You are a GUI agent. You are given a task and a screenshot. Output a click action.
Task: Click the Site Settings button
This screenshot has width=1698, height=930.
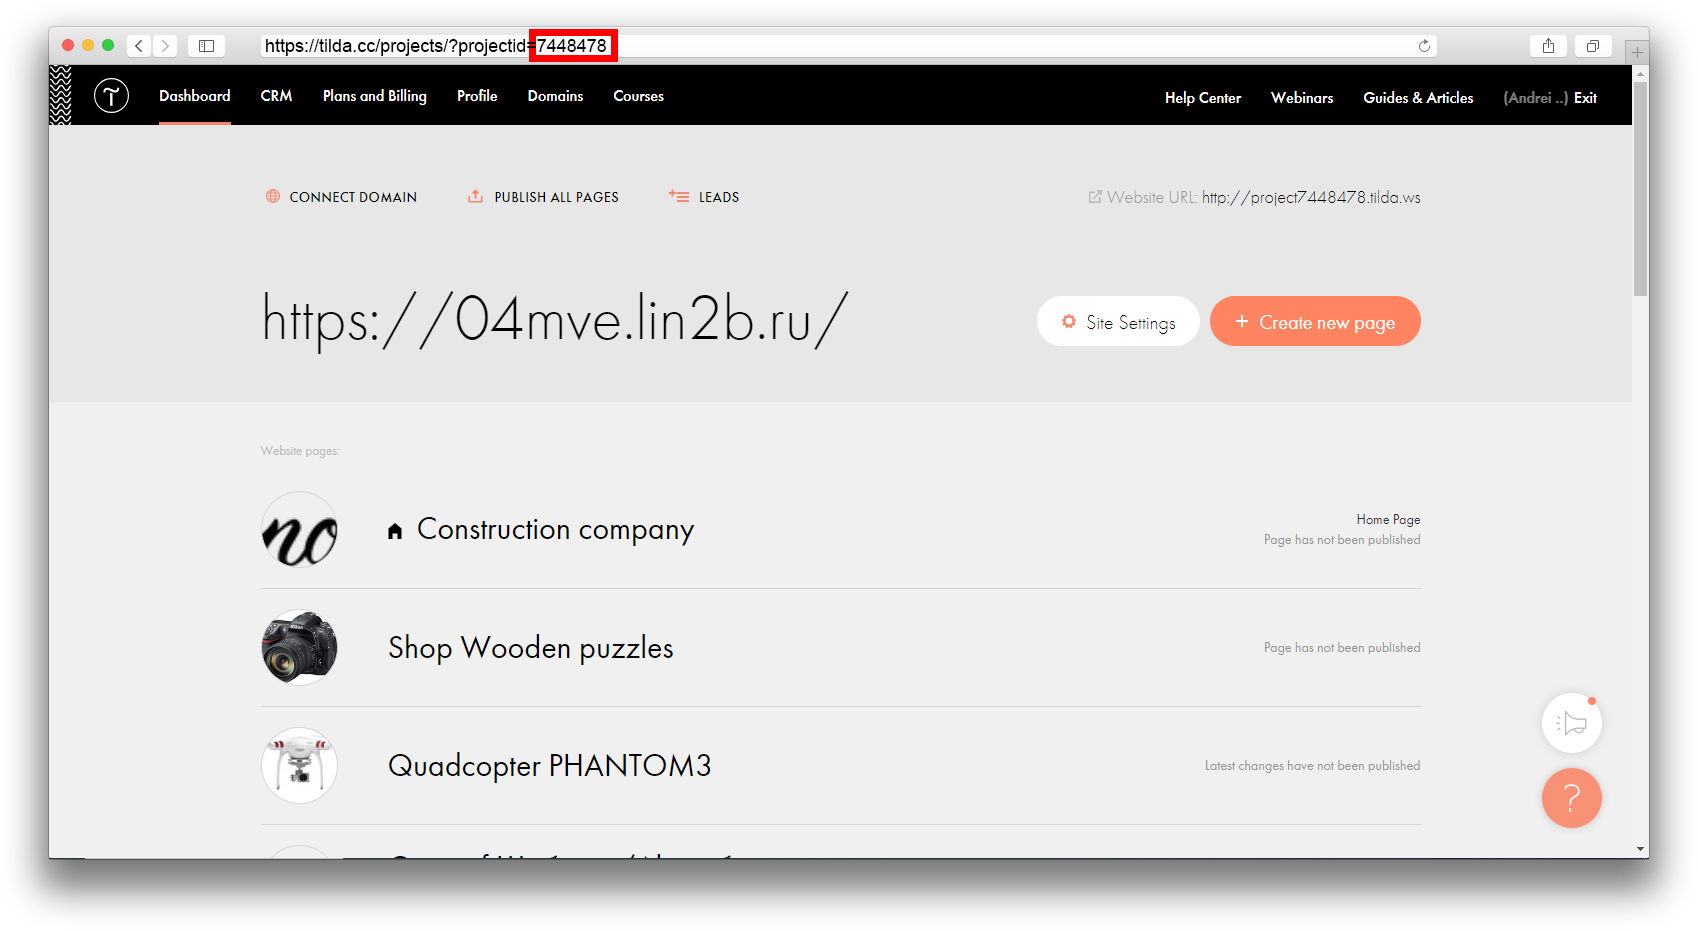pyautogui.click(x=1118, y=322)
